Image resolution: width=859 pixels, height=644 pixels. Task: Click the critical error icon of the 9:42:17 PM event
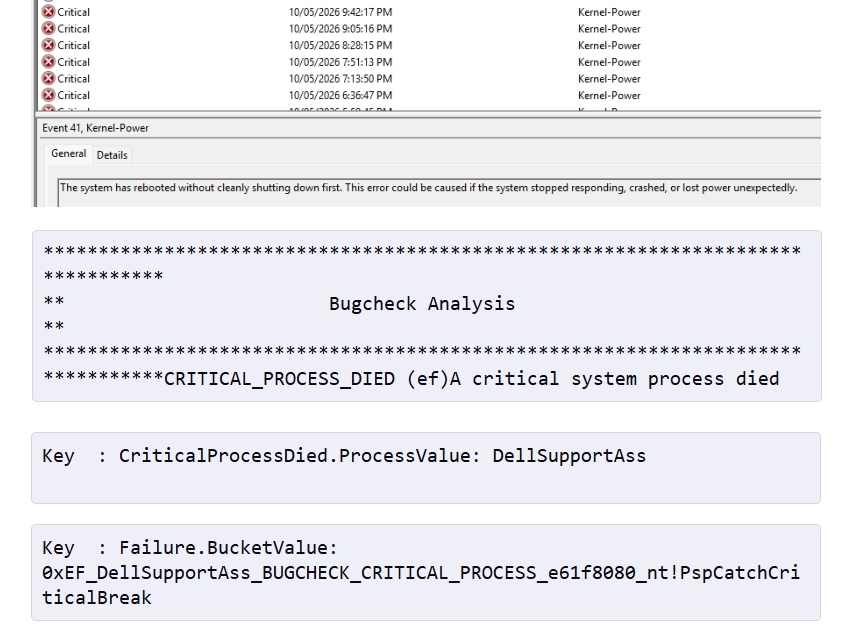(x=49, y=12)
